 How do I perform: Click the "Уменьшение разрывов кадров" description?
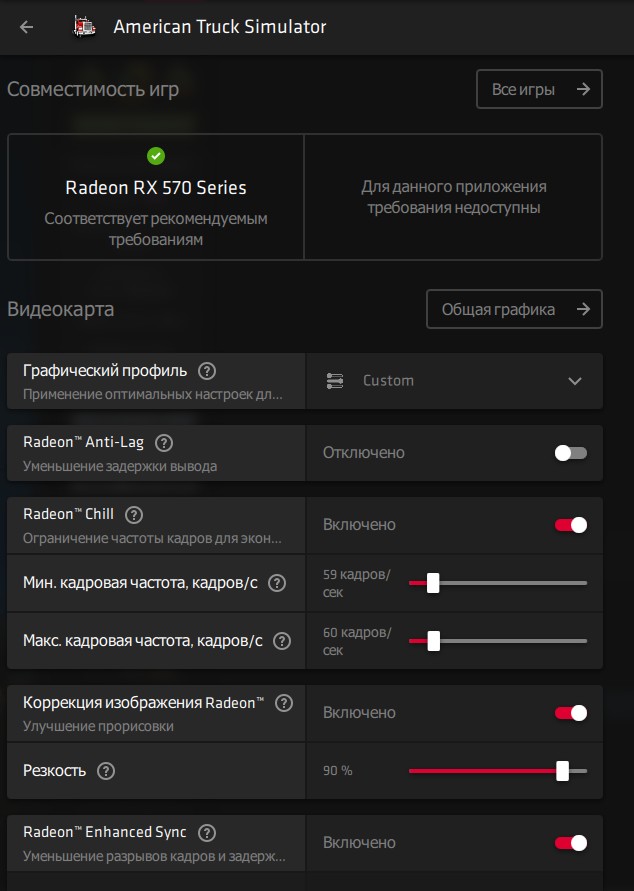tap(154, 857)
